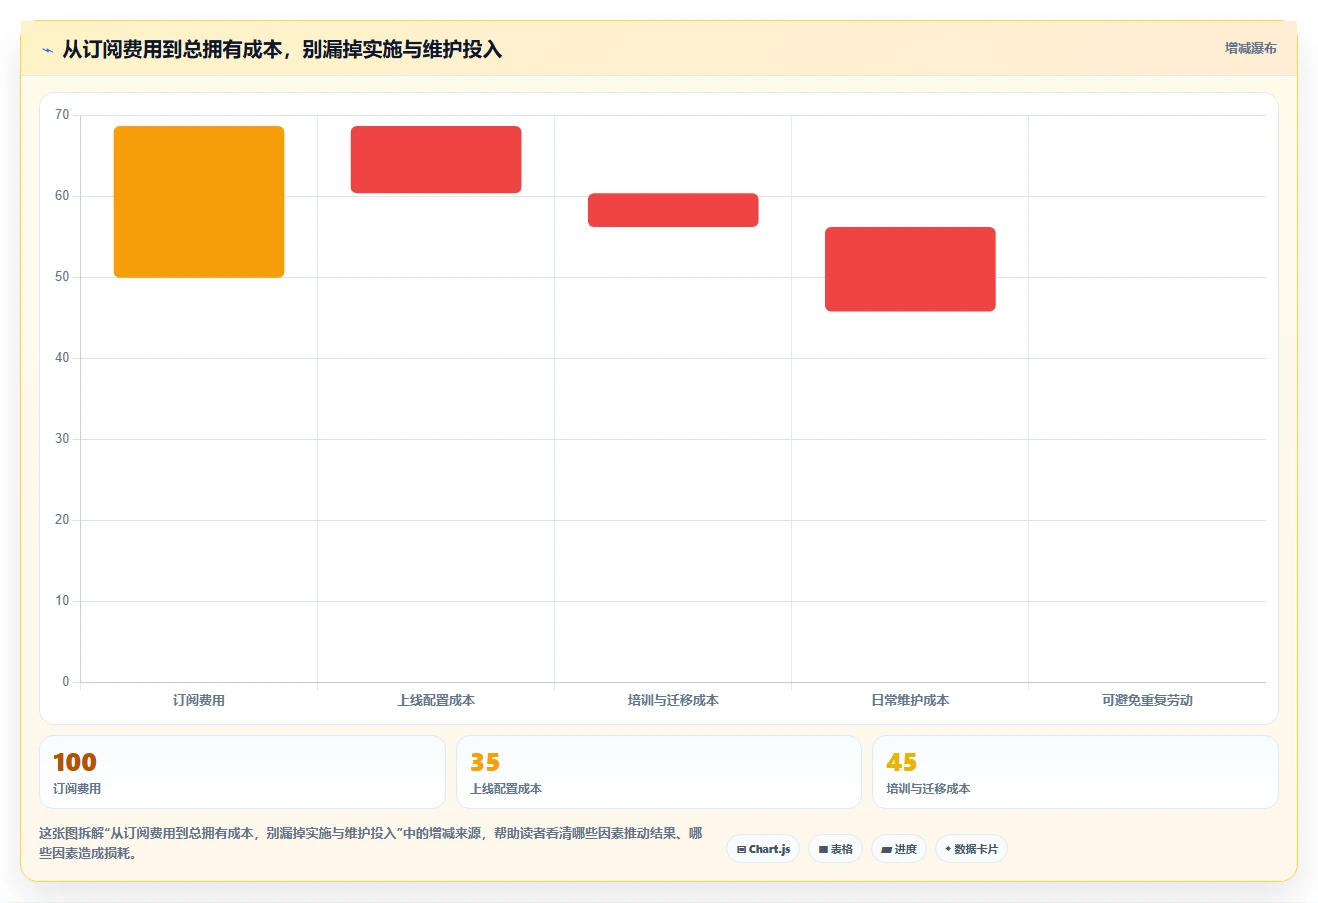Click the 可避免重复劳动 x-axis label
Viewport: 1318px width, 903px height.
[x=1147, y=700]
